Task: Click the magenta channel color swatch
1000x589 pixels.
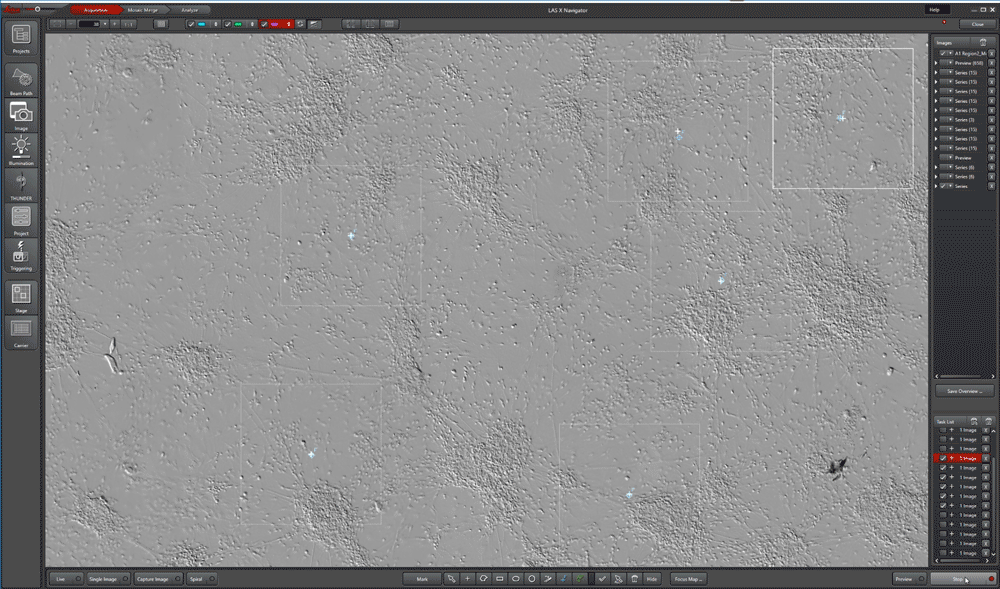Action: pyautogui.click(x=275, y=24)
